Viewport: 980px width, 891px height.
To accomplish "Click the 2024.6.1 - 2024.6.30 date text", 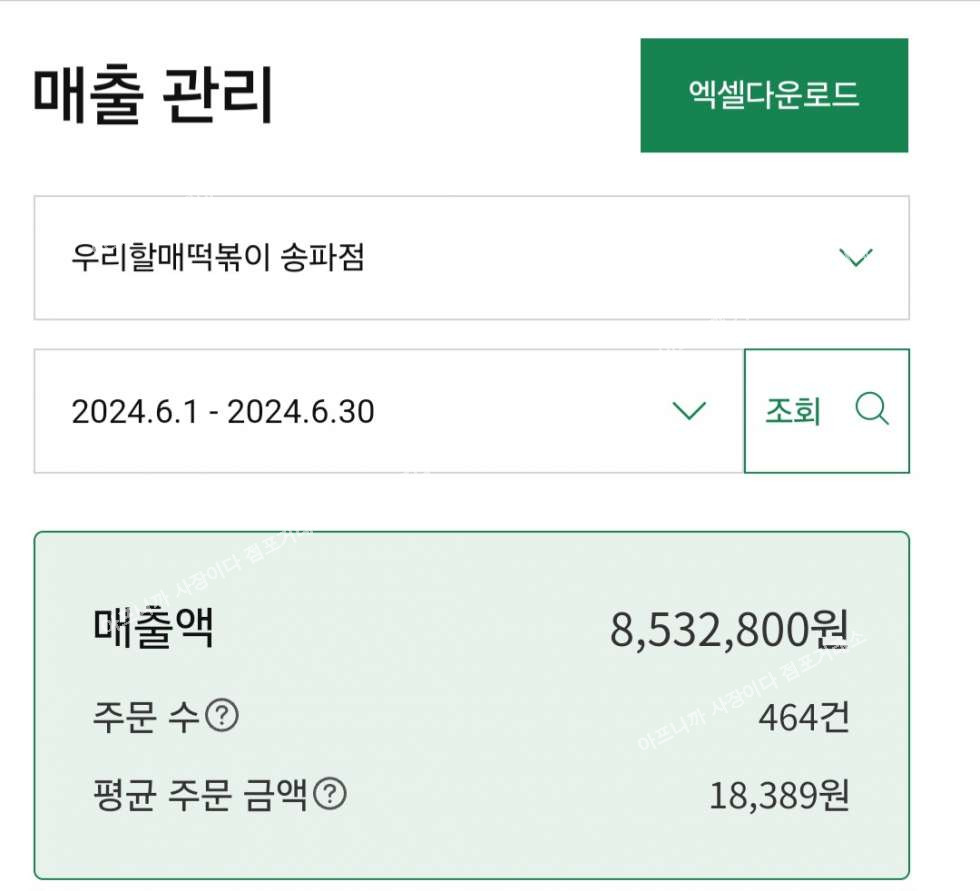I will coord(223,412).
